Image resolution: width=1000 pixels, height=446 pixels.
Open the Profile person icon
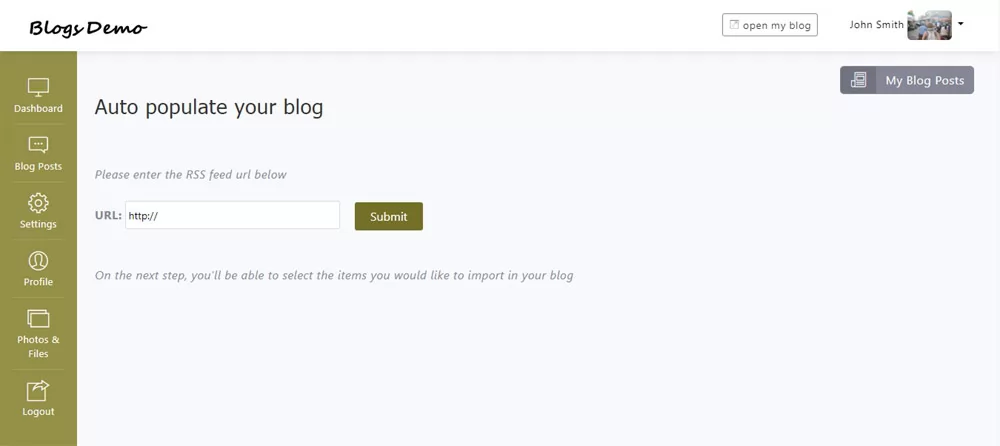click(x=38, y=261)
